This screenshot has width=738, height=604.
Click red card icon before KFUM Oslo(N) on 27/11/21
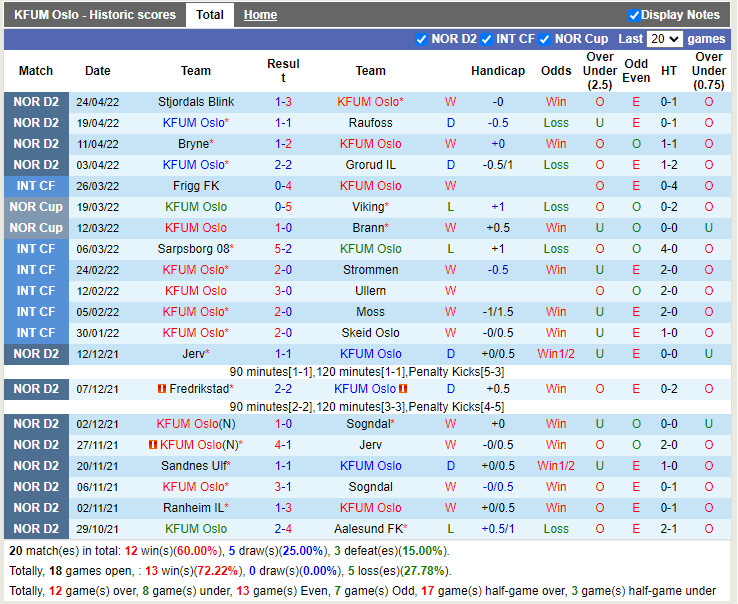click(x=153, y=445)
